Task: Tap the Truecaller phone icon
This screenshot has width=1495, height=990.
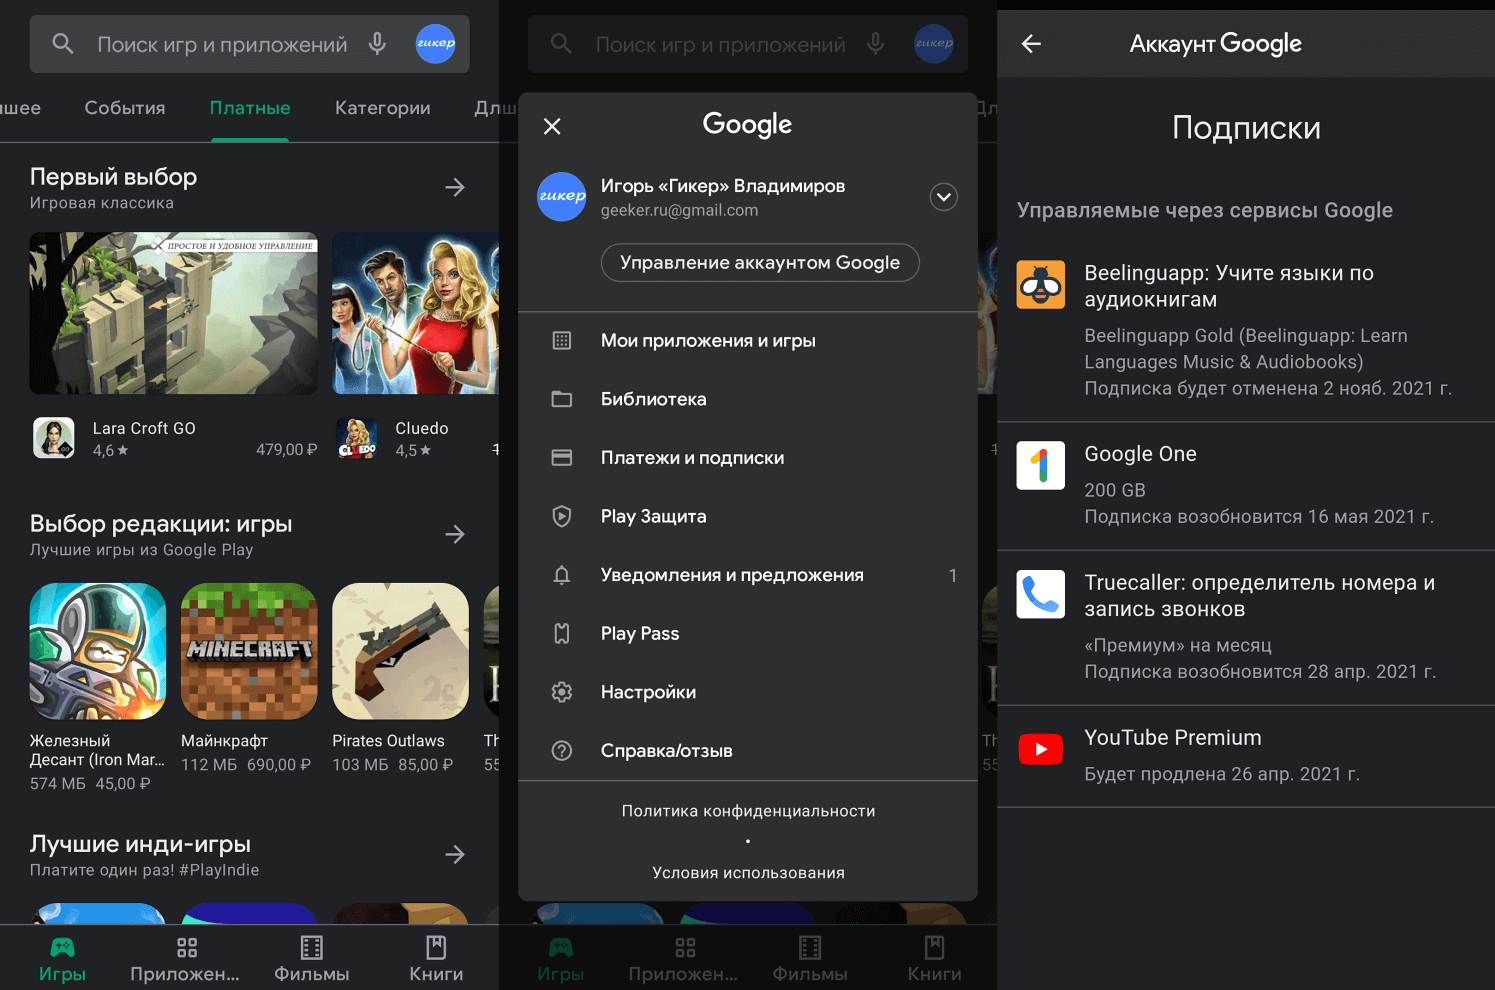Action: (1040, 595)
